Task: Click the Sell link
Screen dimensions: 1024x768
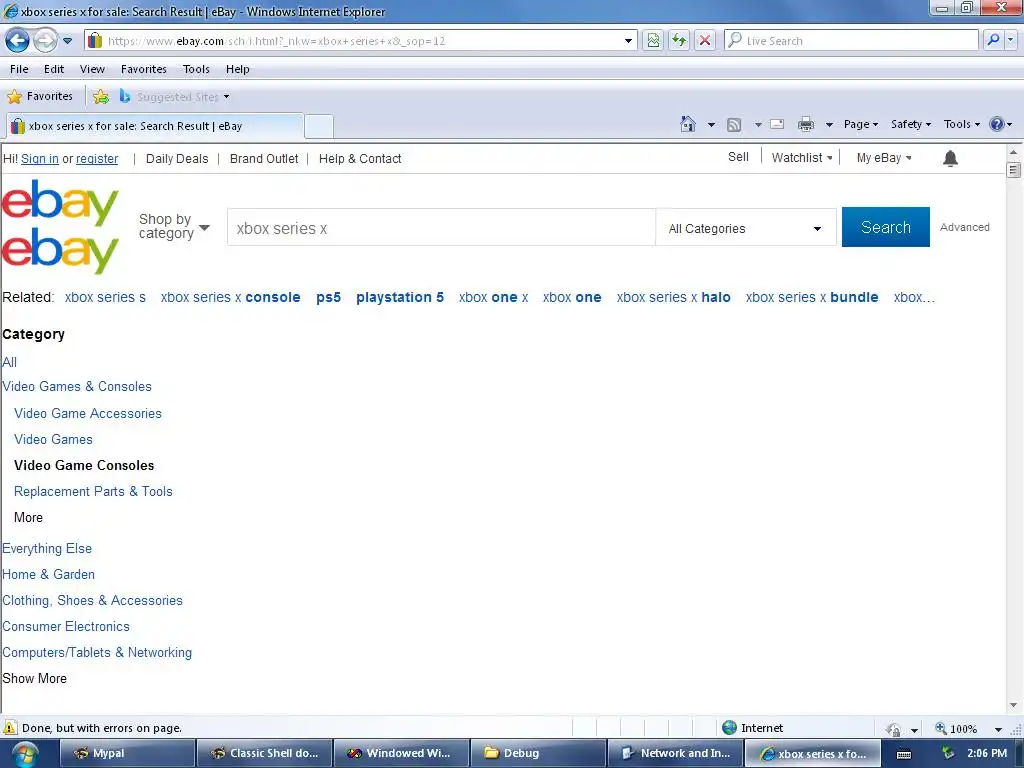Action: 738,157
